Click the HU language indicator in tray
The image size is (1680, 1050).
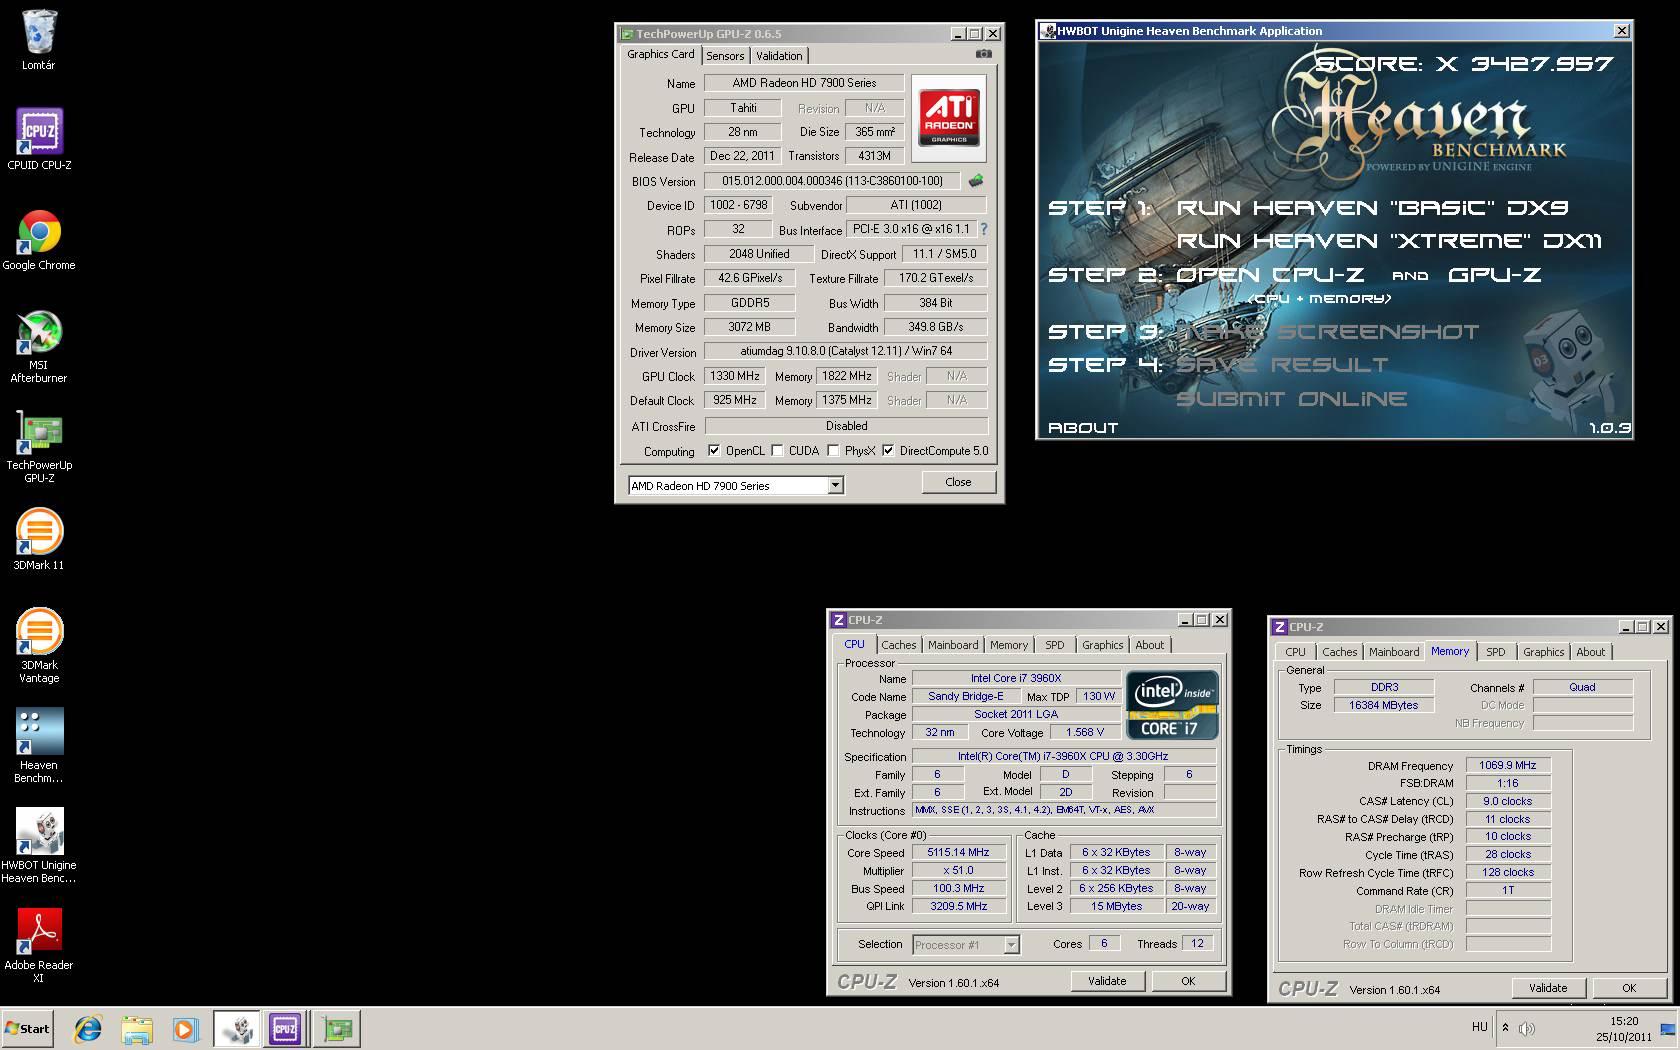click(x=1480, y=1027)
